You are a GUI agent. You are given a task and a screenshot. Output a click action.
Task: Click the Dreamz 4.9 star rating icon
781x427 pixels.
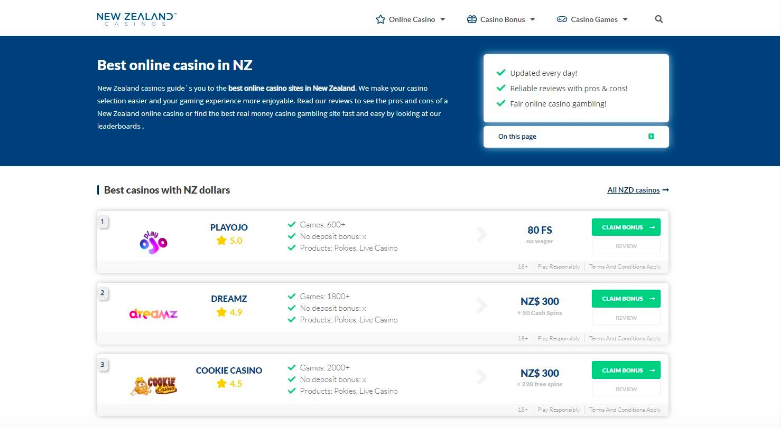[x=222, y=312]
